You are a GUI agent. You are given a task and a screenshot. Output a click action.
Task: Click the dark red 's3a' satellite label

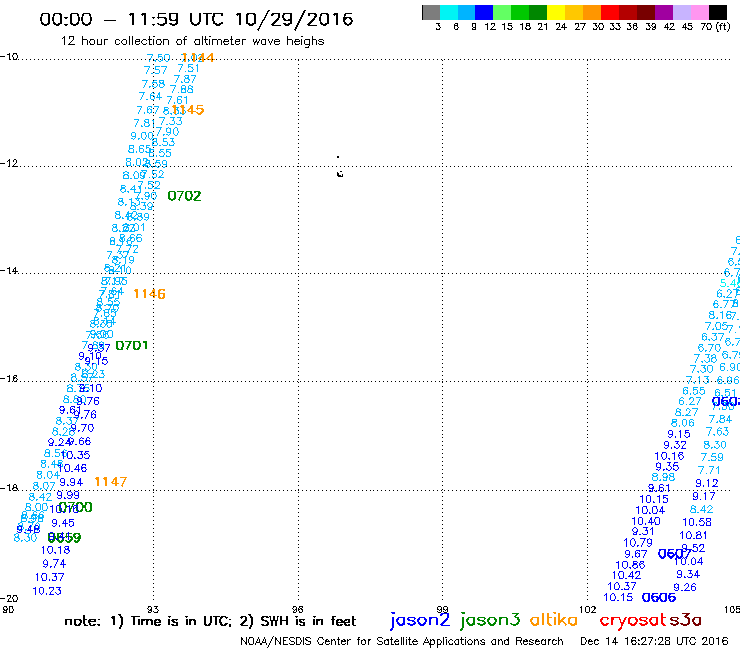click(685, 619)
